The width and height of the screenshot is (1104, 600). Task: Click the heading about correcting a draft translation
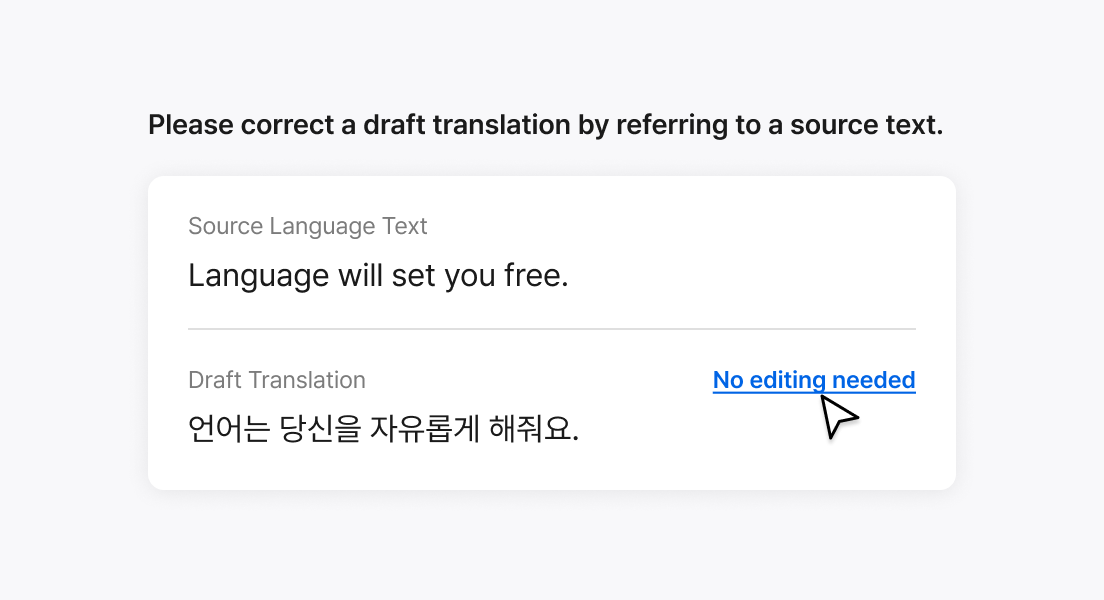click(x=546, y=125)
